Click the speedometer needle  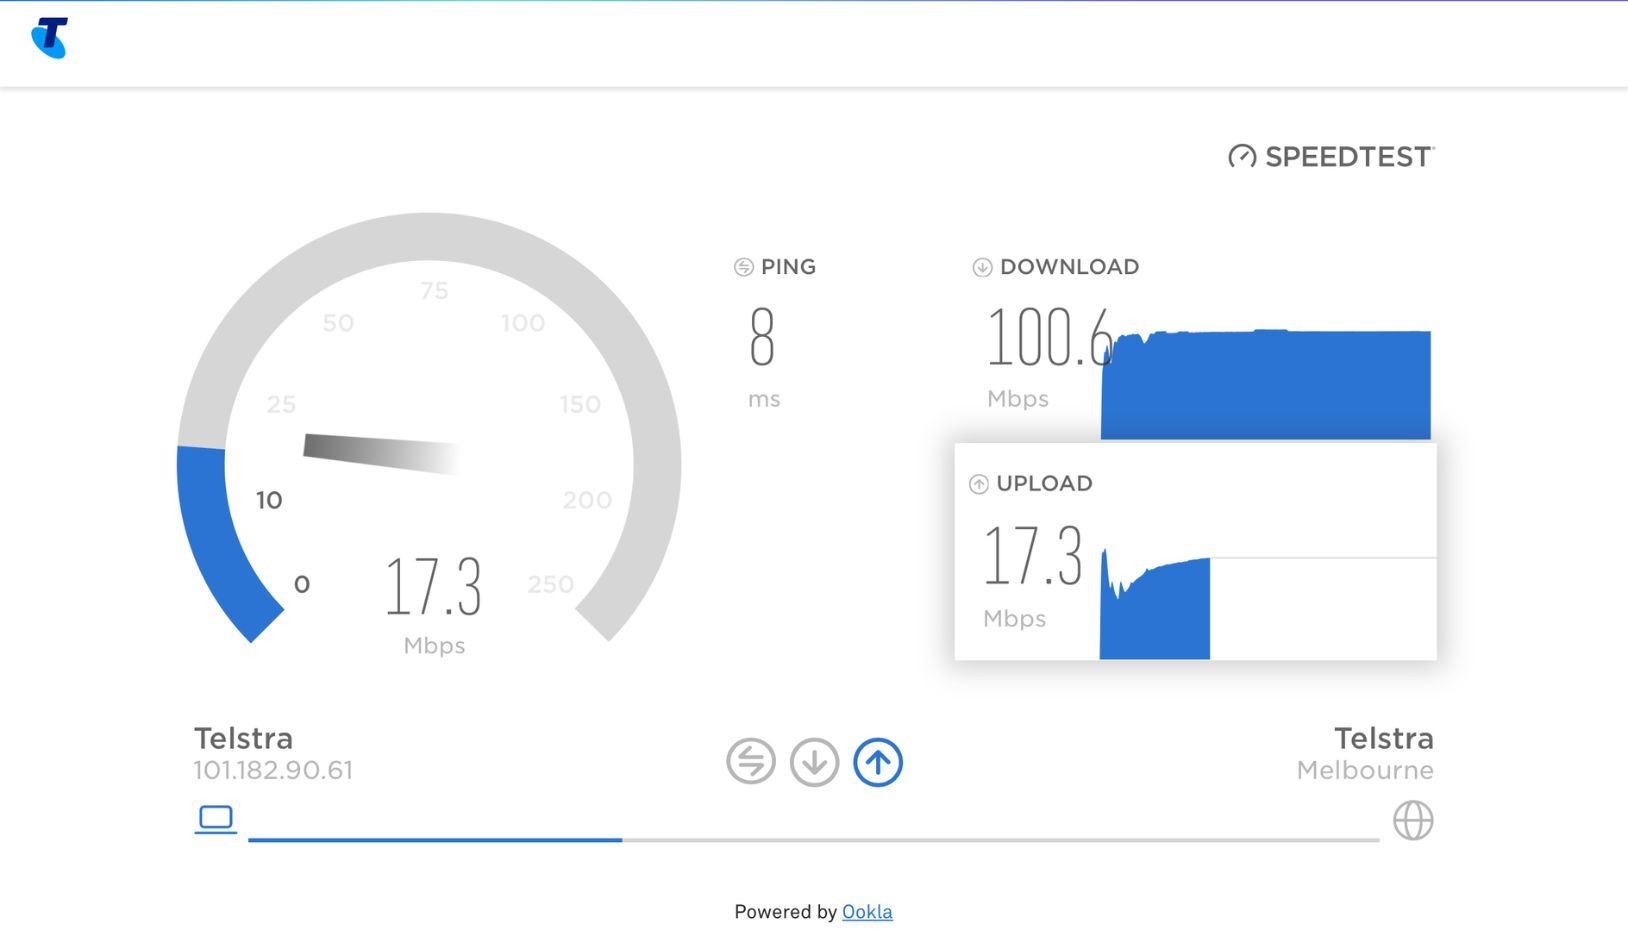381,453
